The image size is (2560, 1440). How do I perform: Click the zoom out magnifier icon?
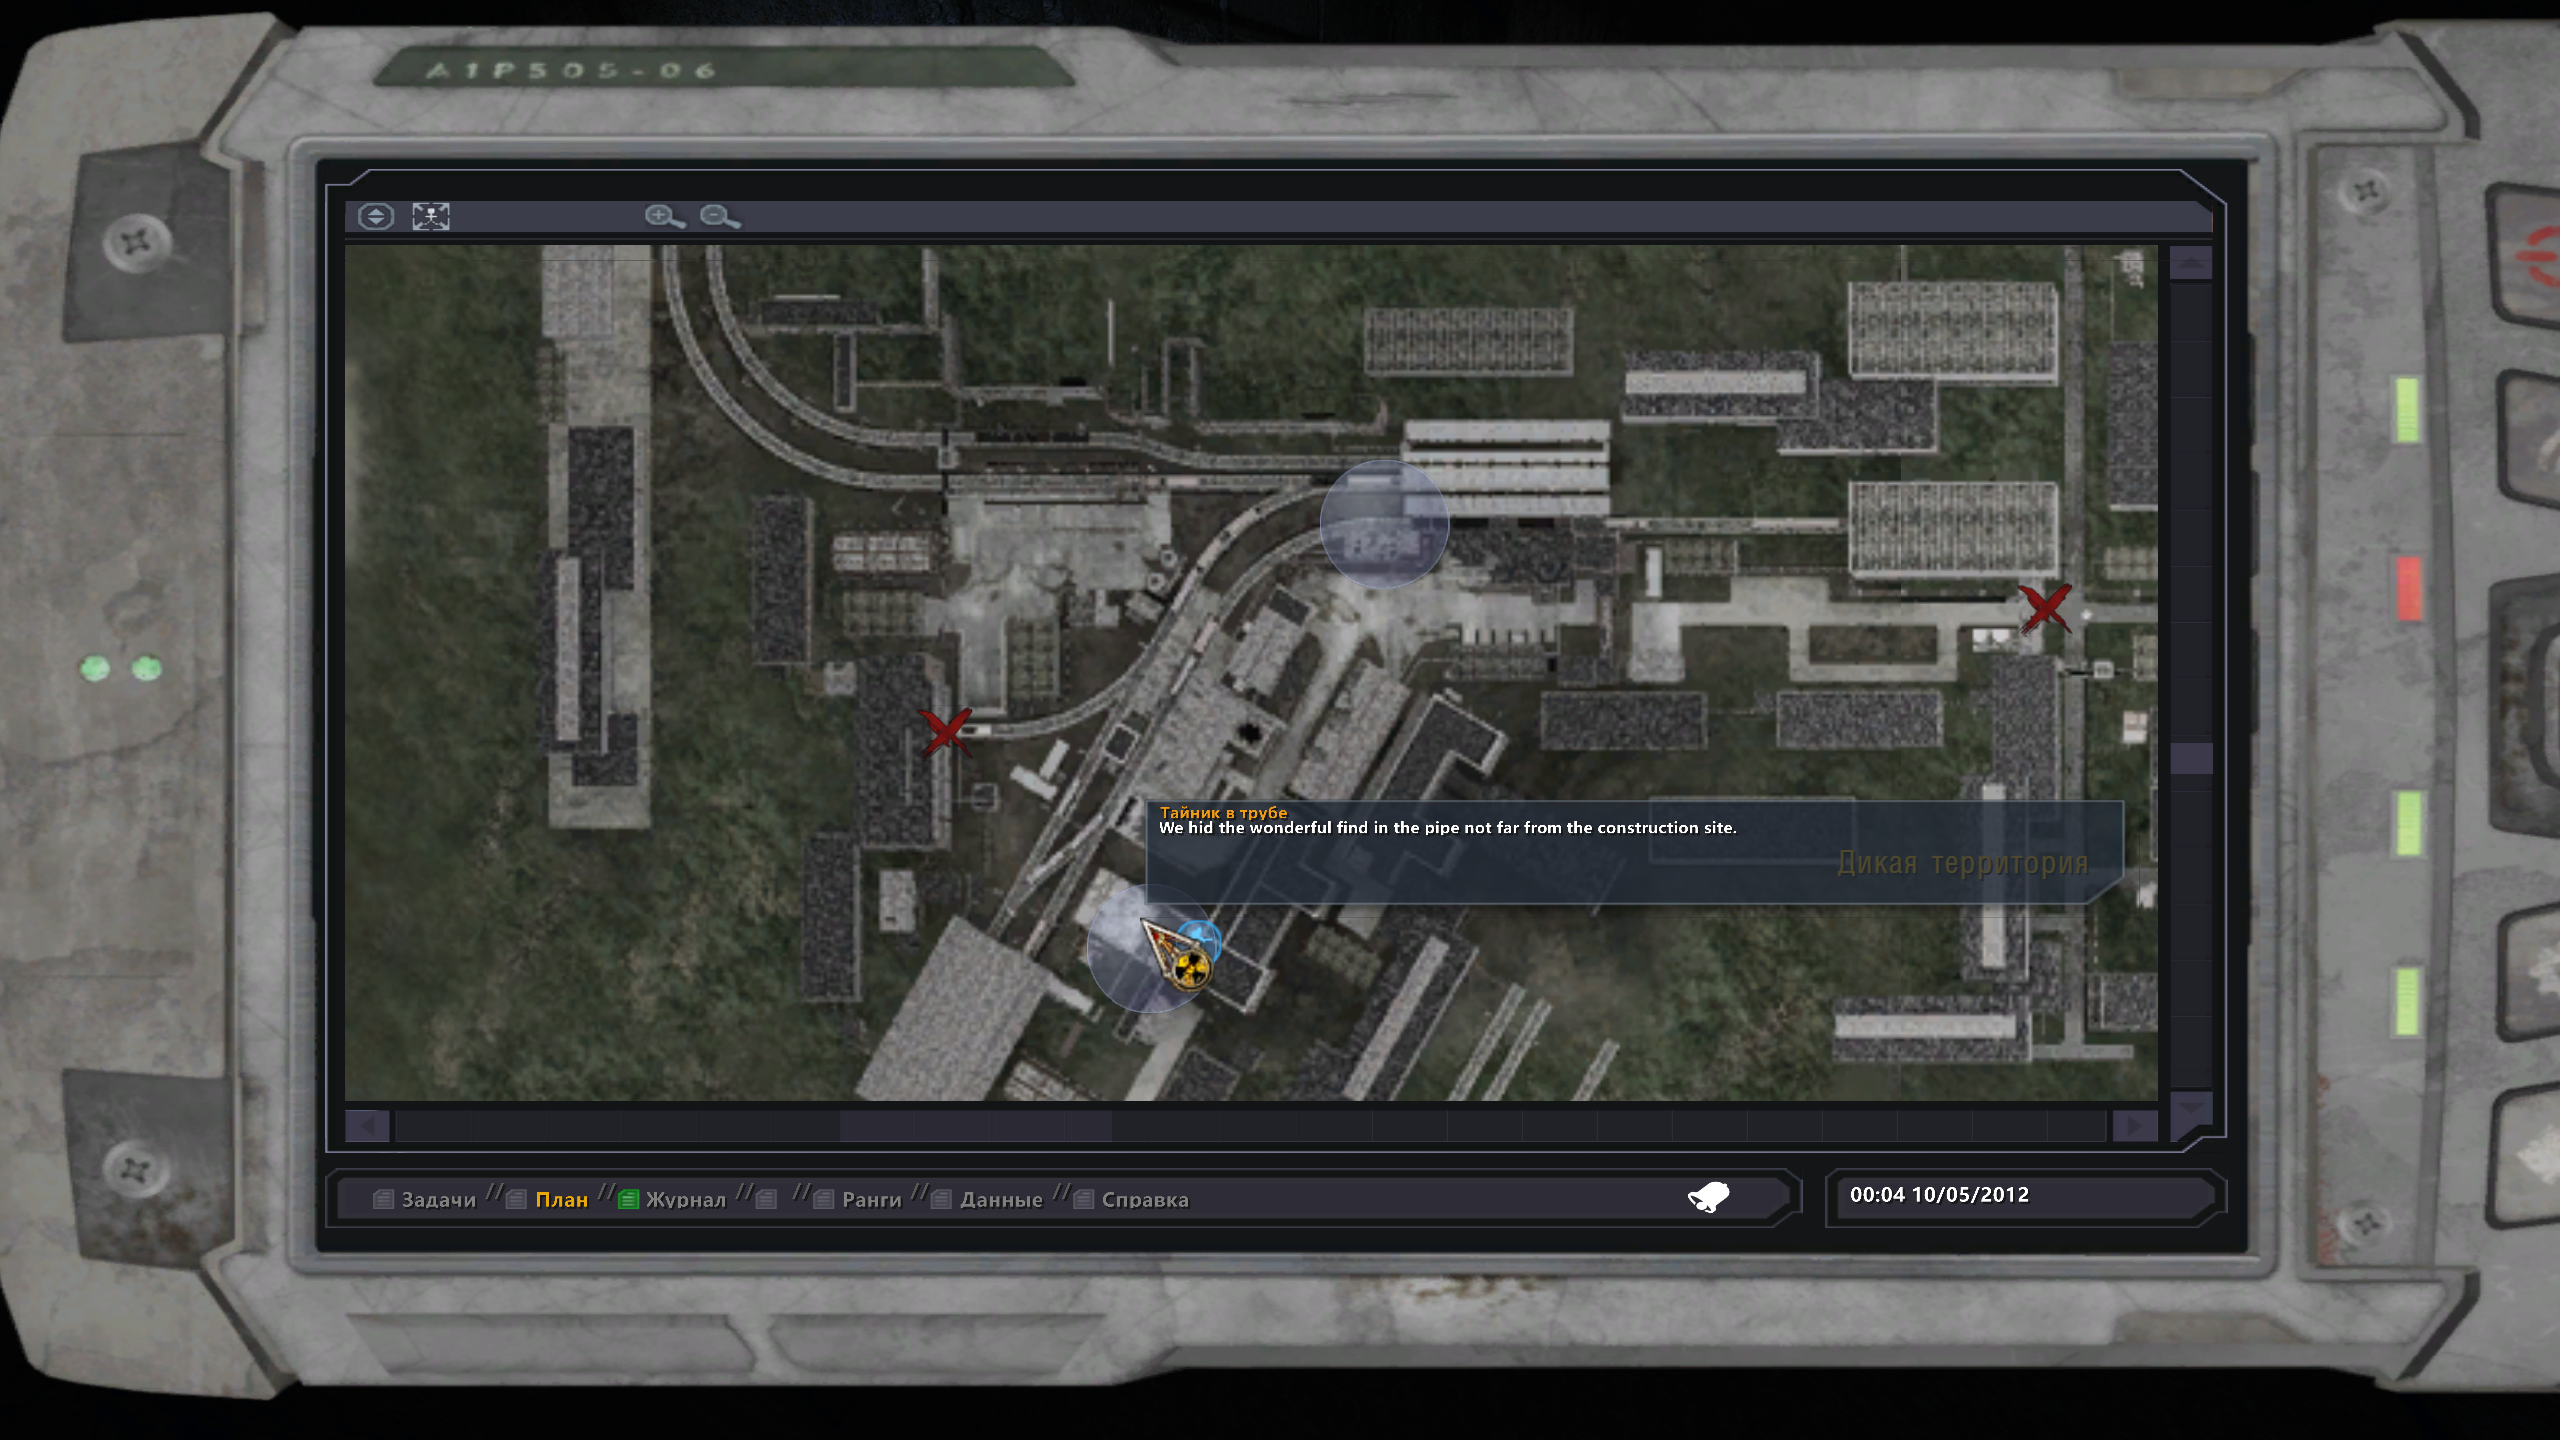point(719,216)
